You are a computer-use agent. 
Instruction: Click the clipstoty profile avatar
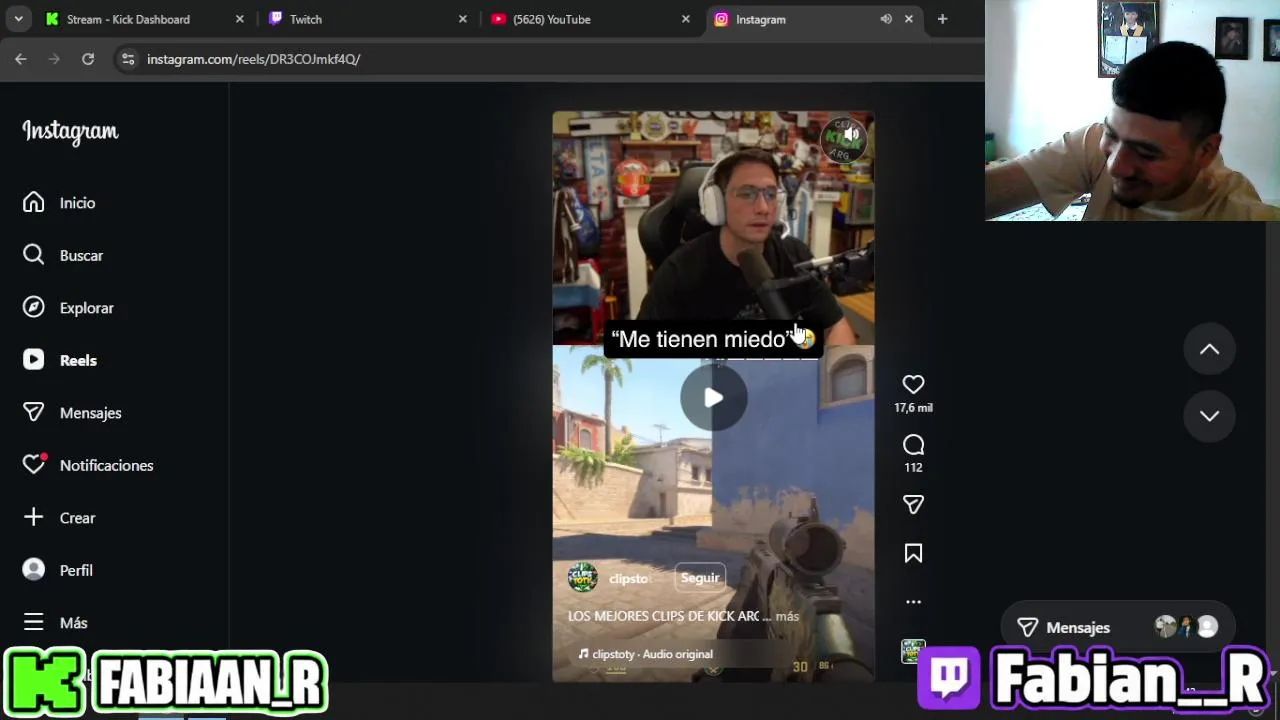point(582,578)
